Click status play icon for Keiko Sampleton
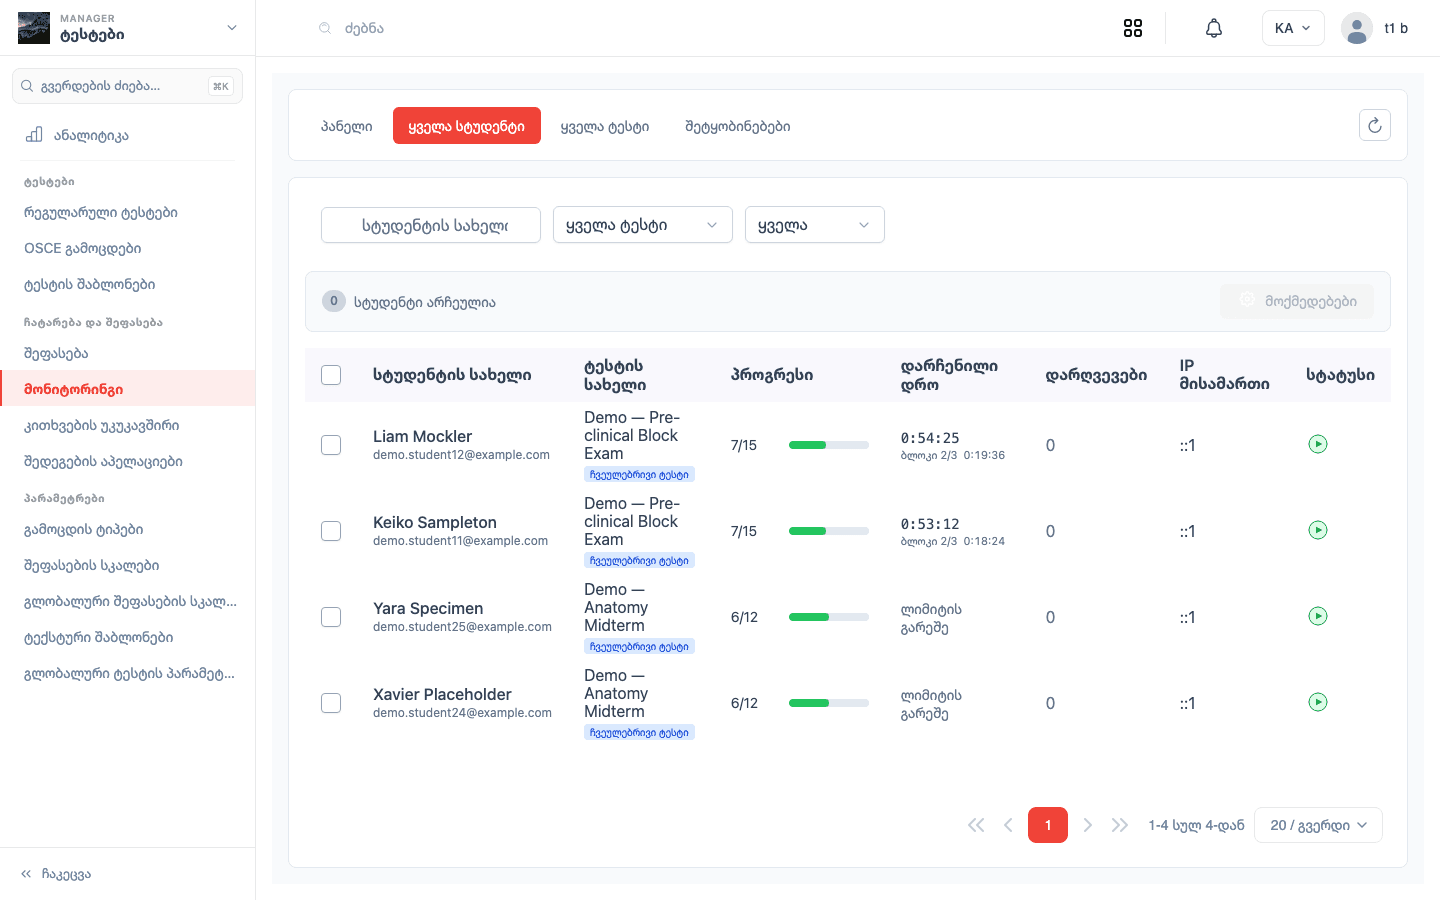 point(1318,530)
